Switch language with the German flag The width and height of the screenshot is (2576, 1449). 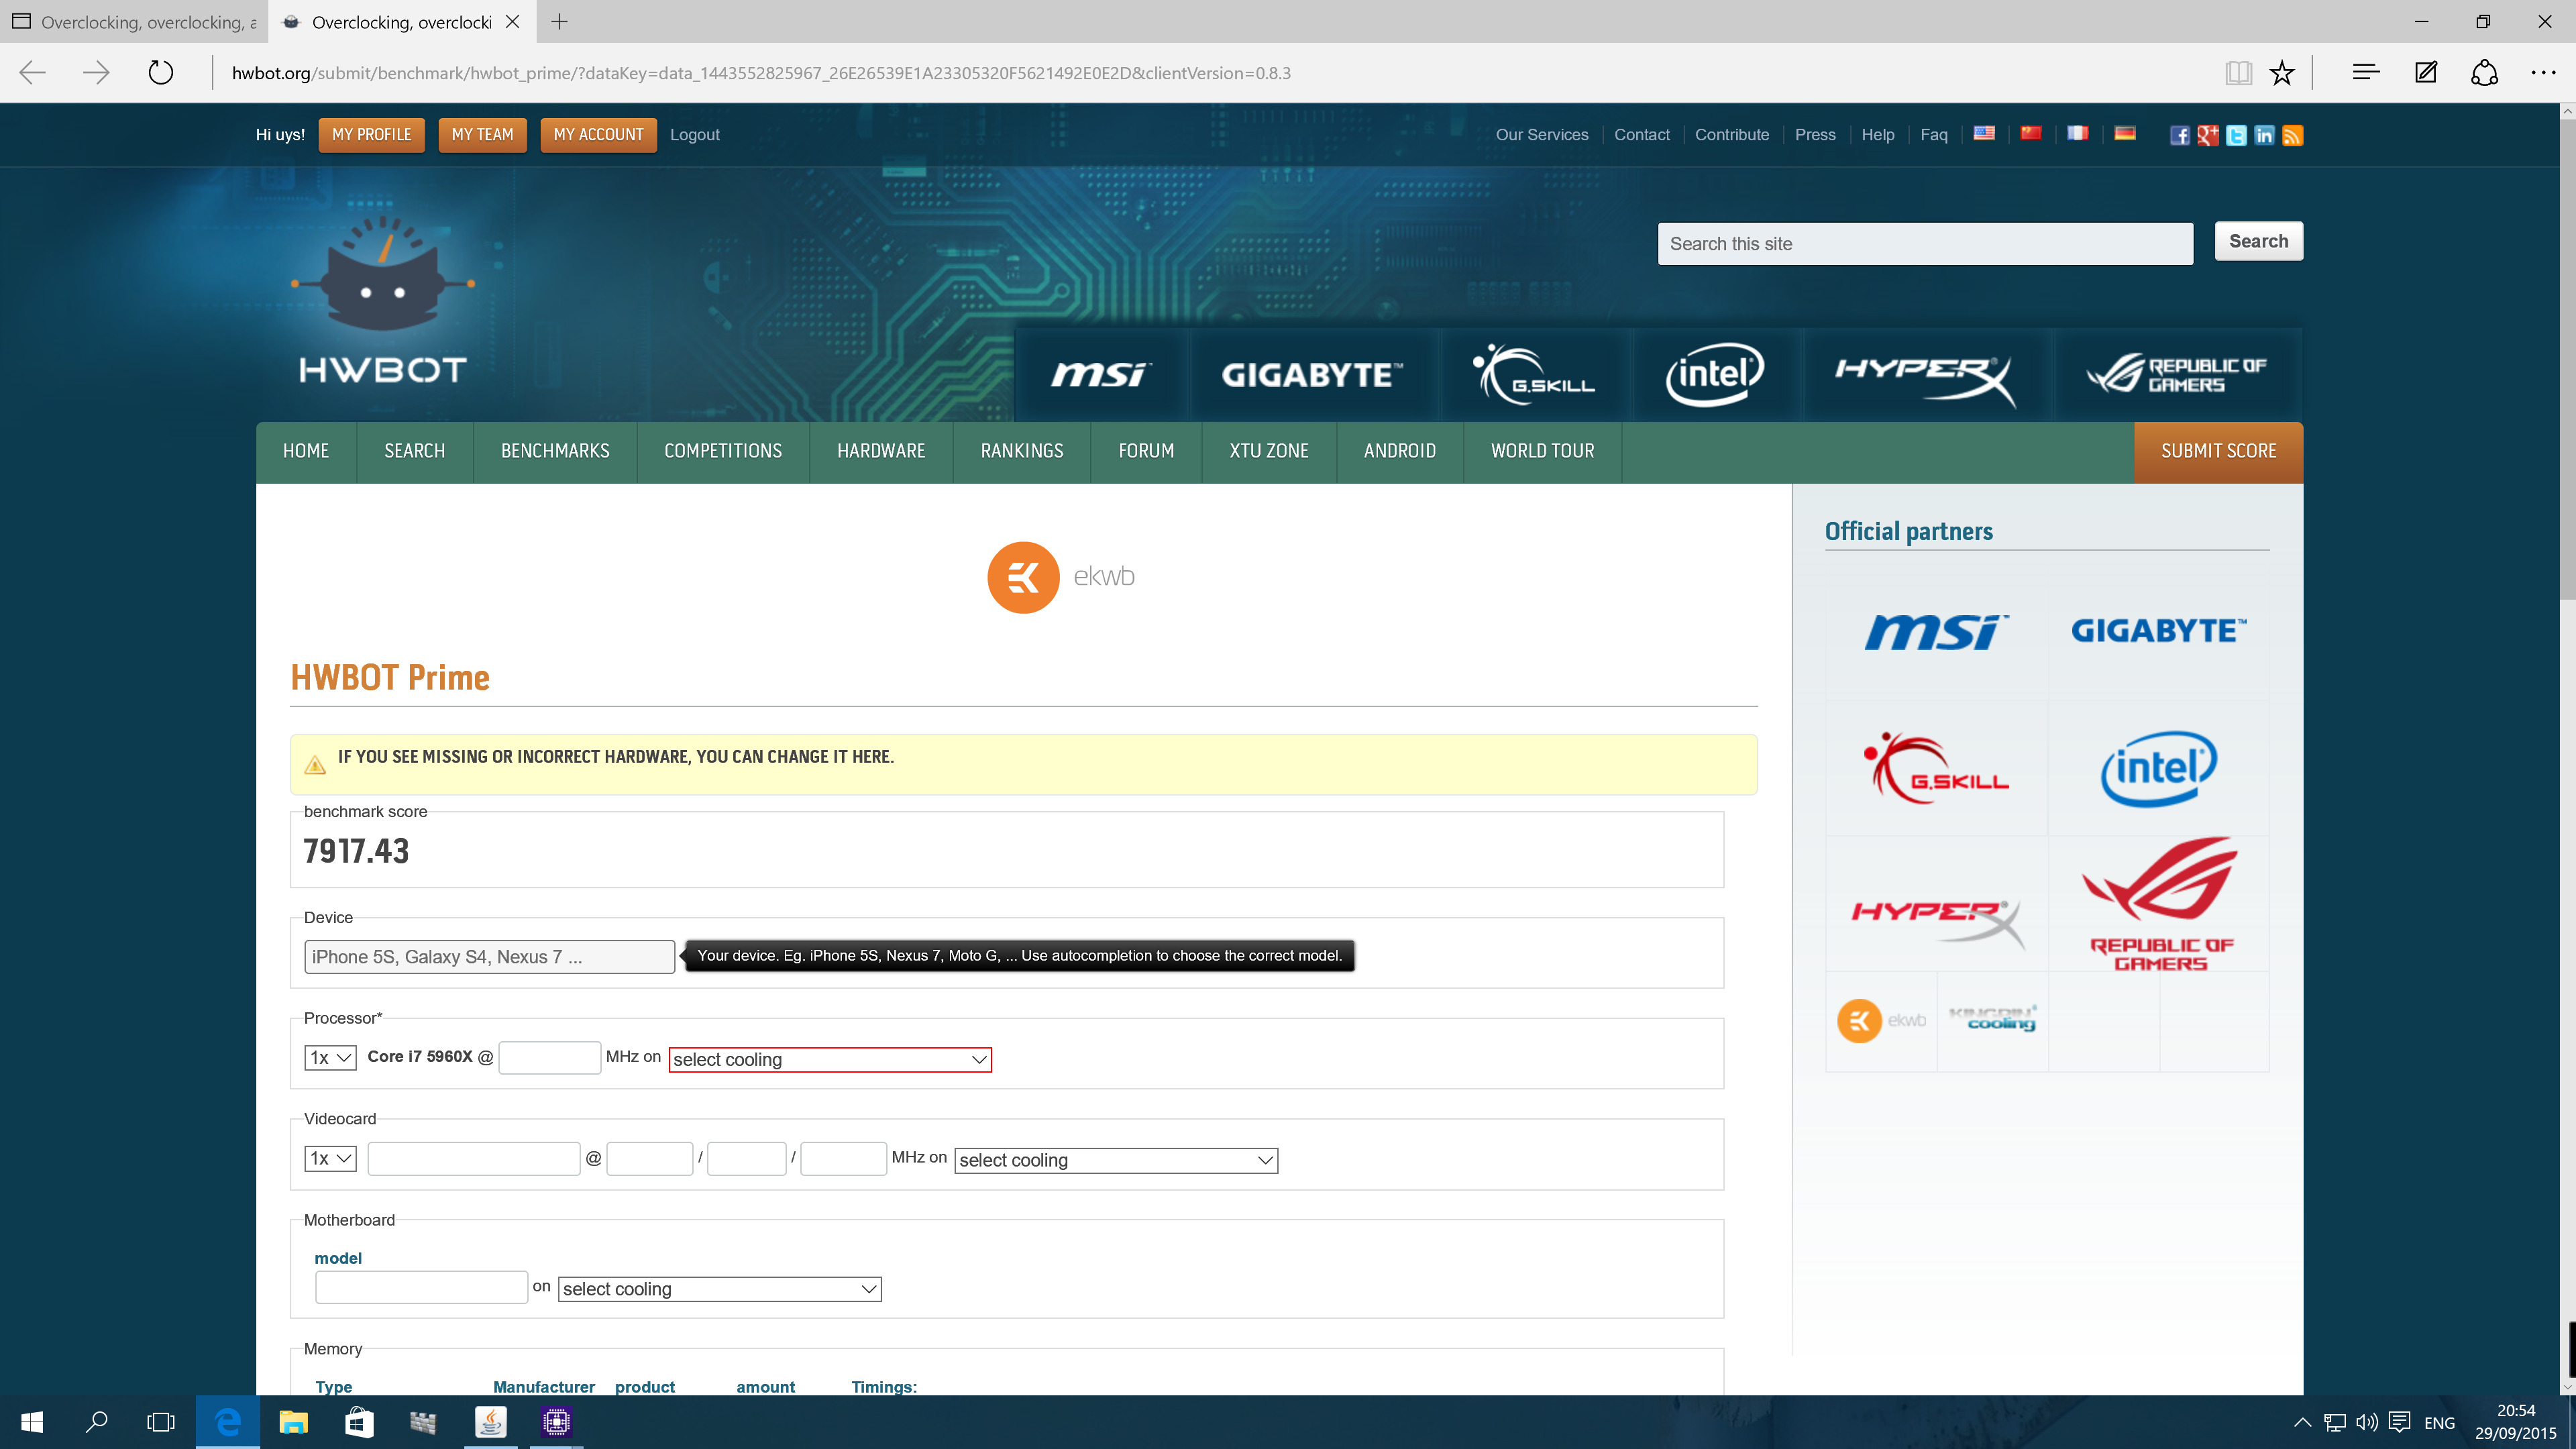[2124, 133]
